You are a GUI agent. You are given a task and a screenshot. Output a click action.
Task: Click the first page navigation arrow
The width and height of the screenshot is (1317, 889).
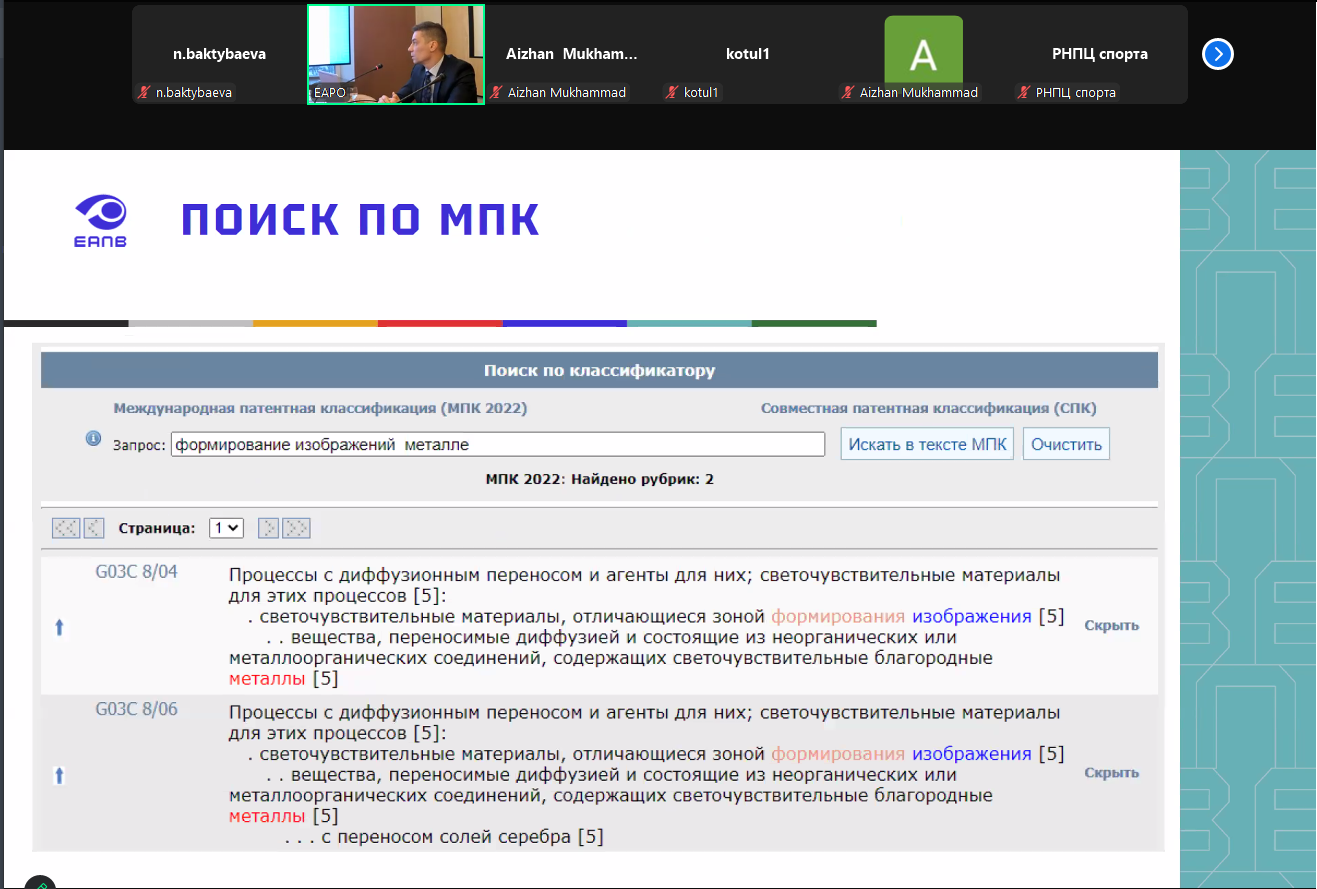tap(65, 528)
